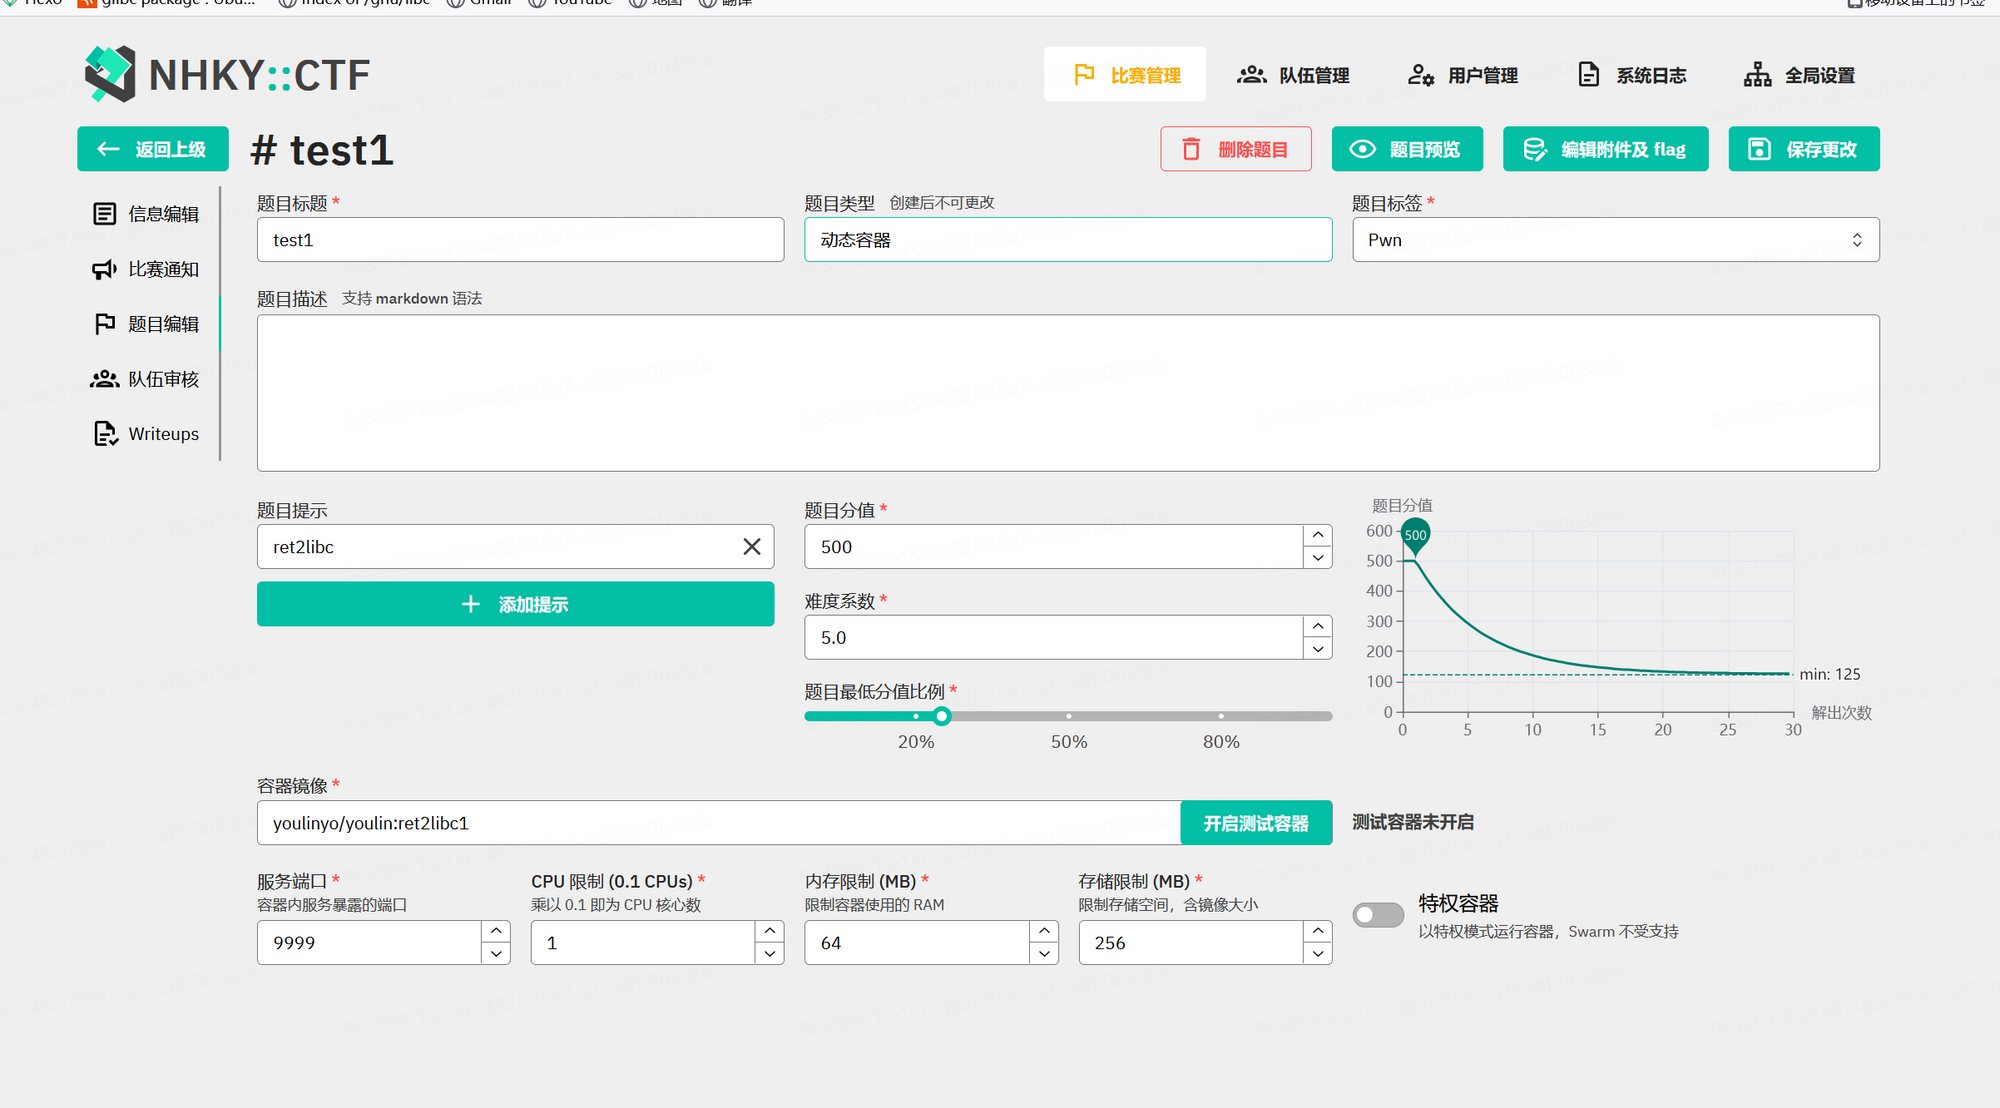Click the # test1 page heading

(x=322, y=150)
